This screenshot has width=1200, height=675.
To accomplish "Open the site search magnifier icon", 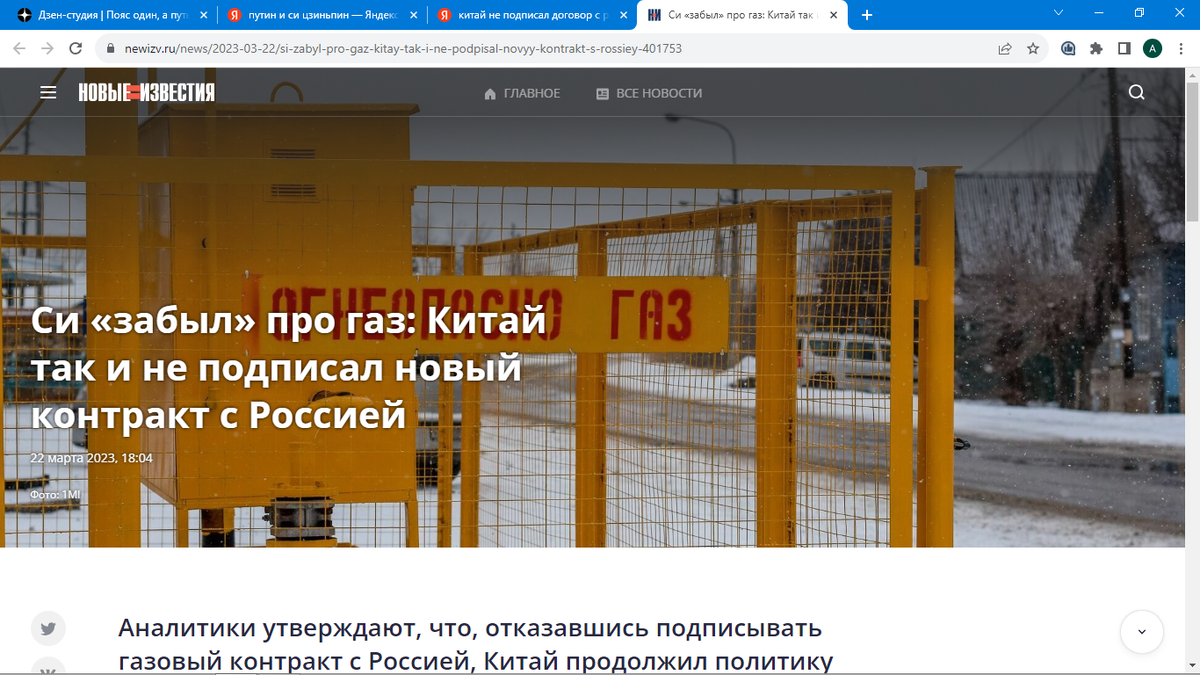I will (x=1137, y=93).
